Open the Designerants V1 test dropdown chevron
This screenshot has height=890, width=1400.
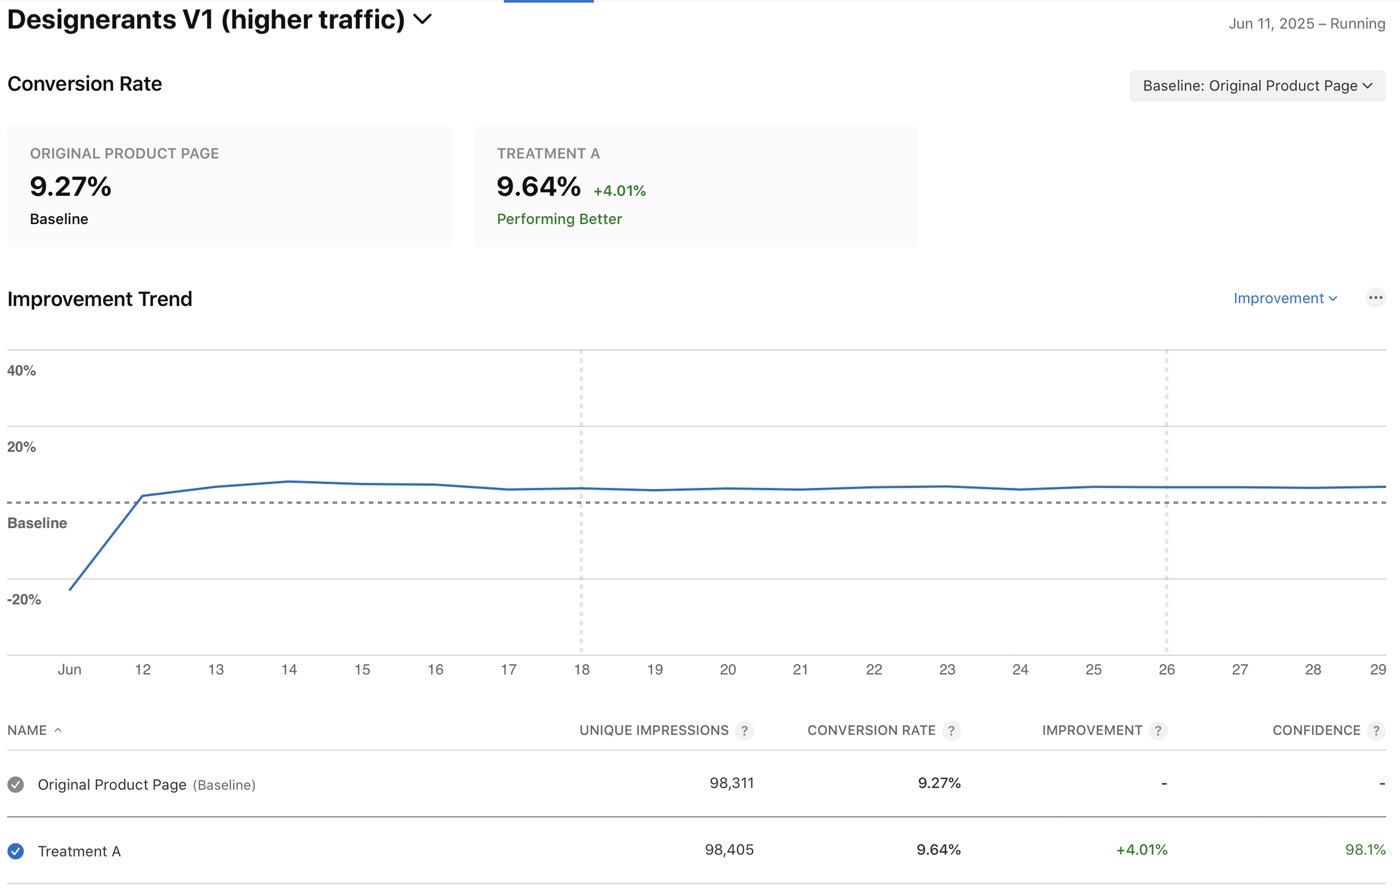[423, 19]
